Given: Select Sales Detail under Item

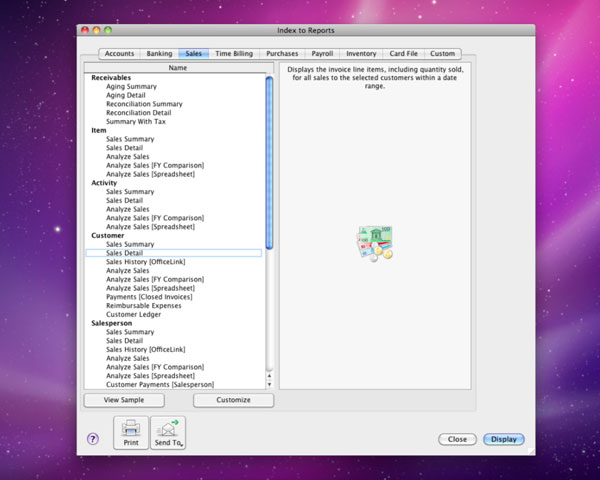Looking at the screenshot, I should pos(124,148).
